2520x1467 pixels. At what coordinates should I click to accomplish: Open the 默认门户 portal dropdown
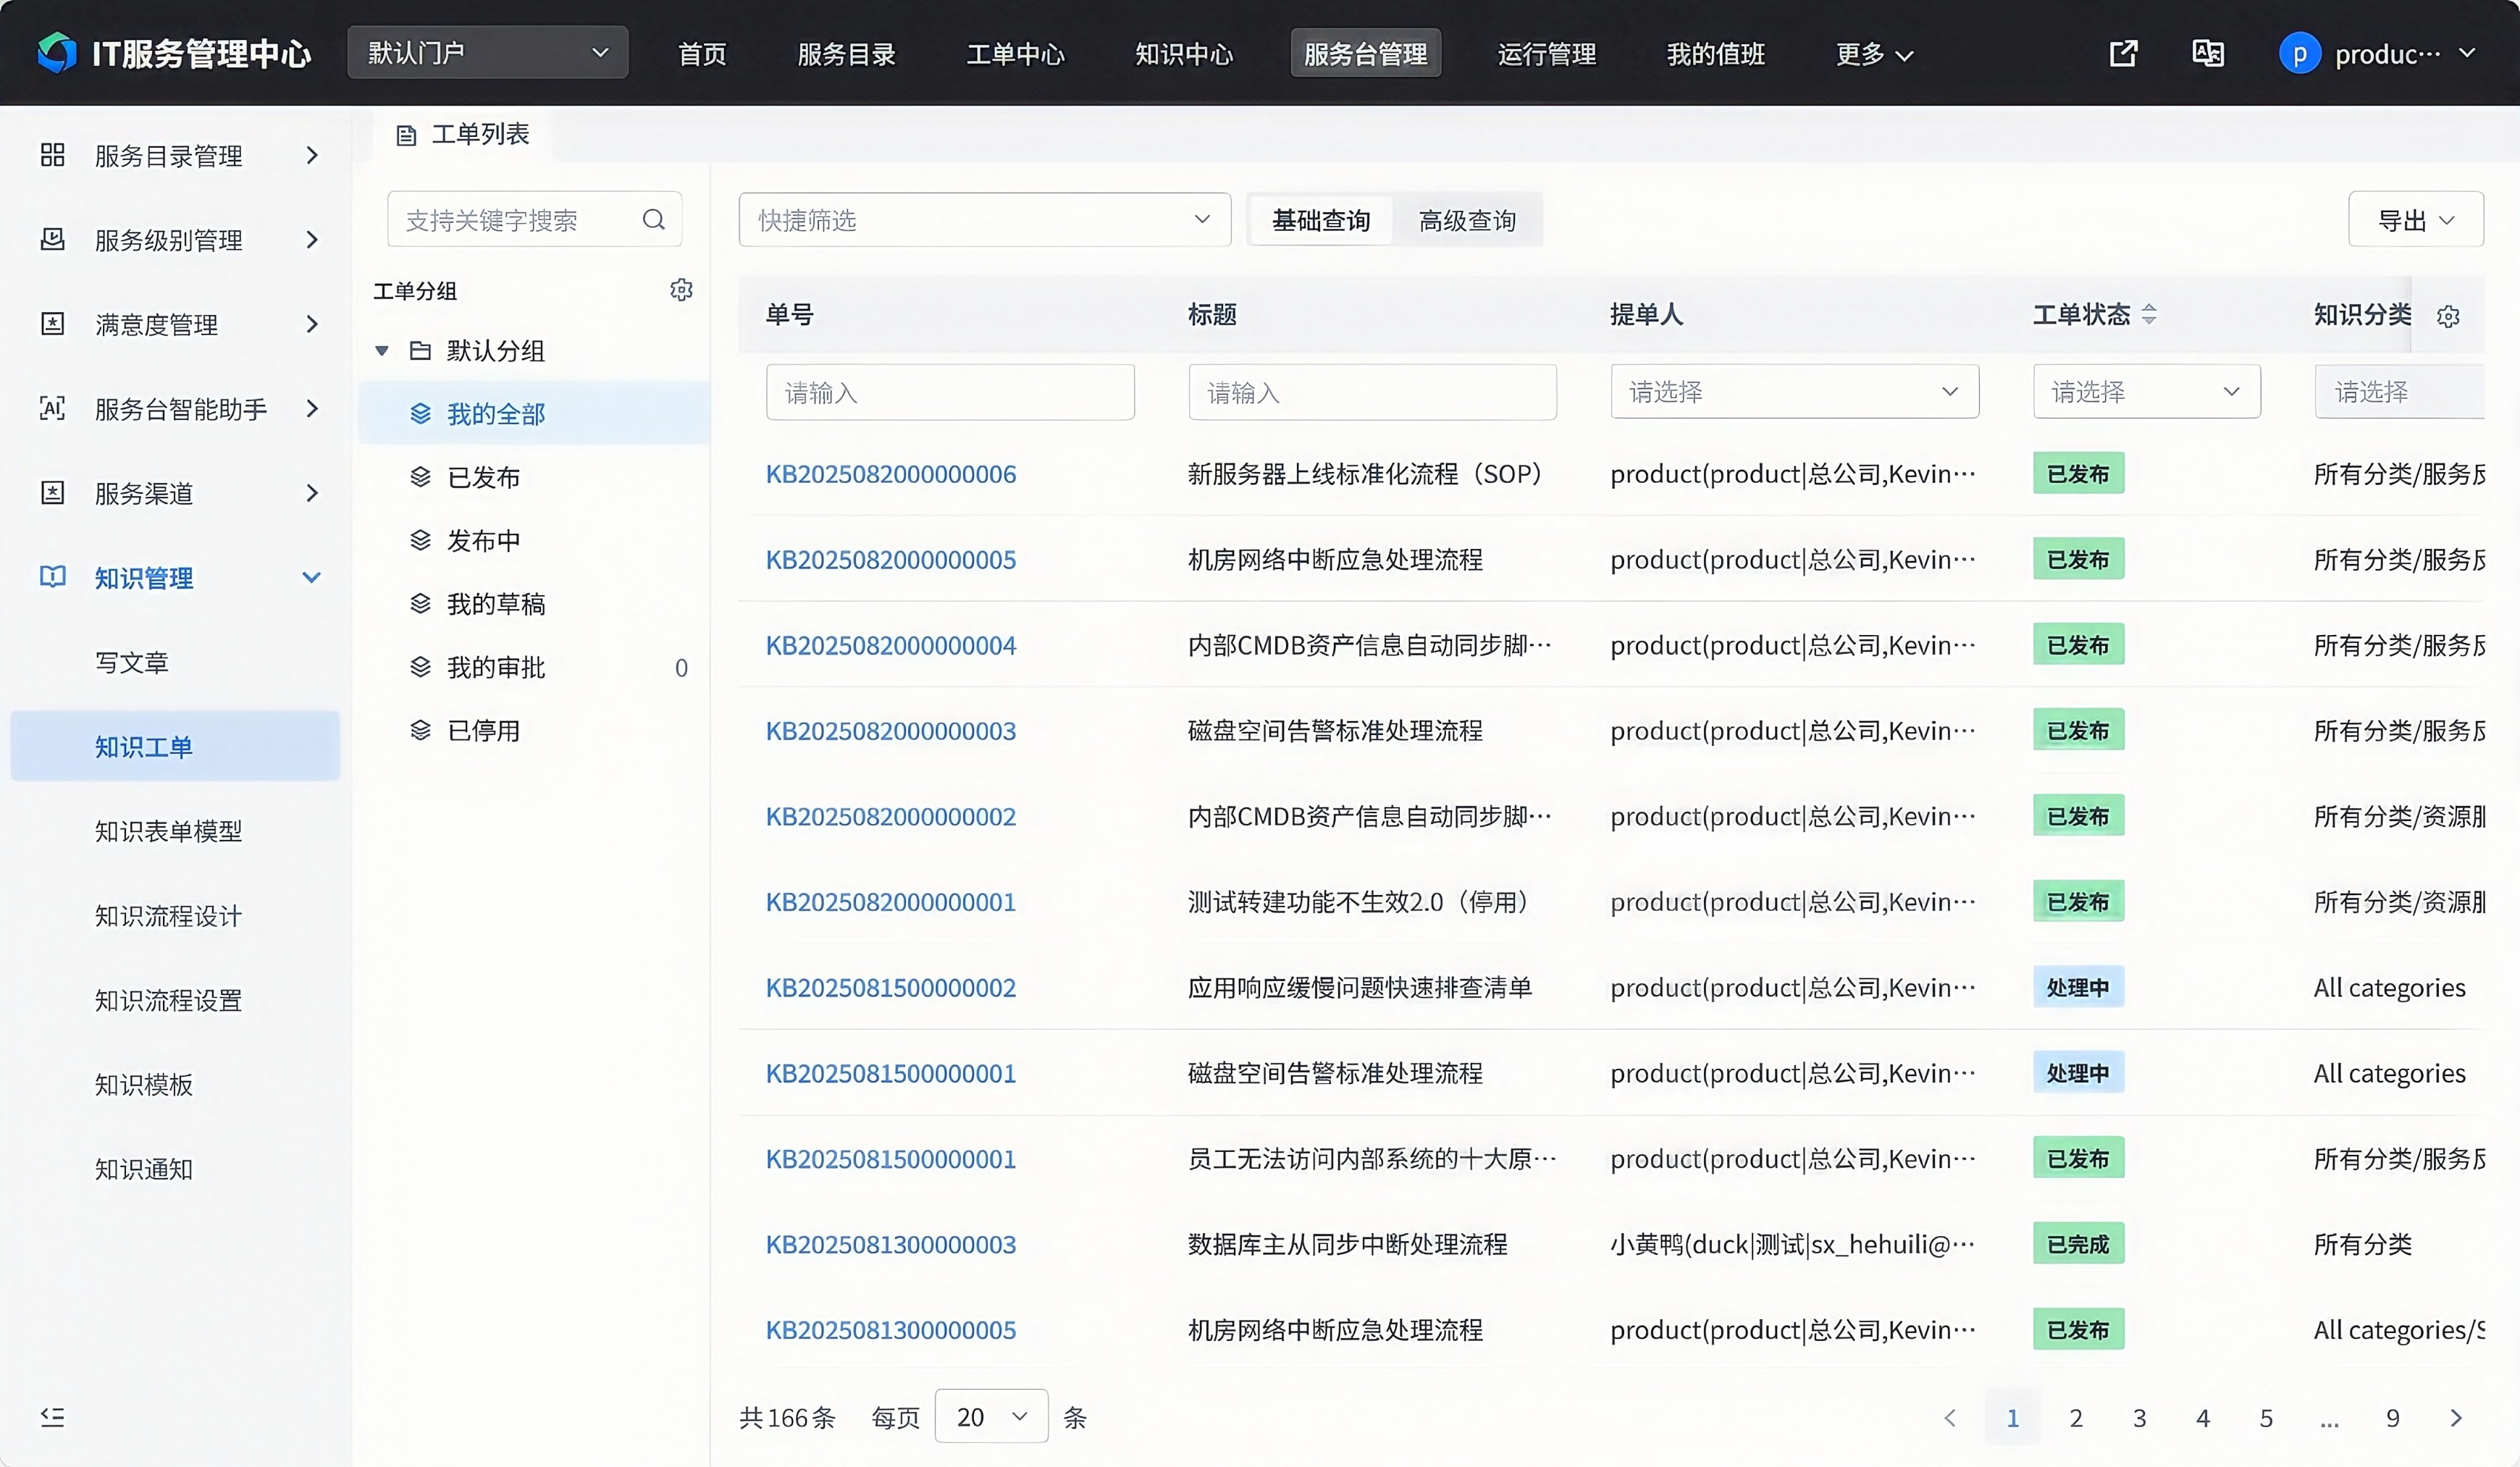point(487,52)
